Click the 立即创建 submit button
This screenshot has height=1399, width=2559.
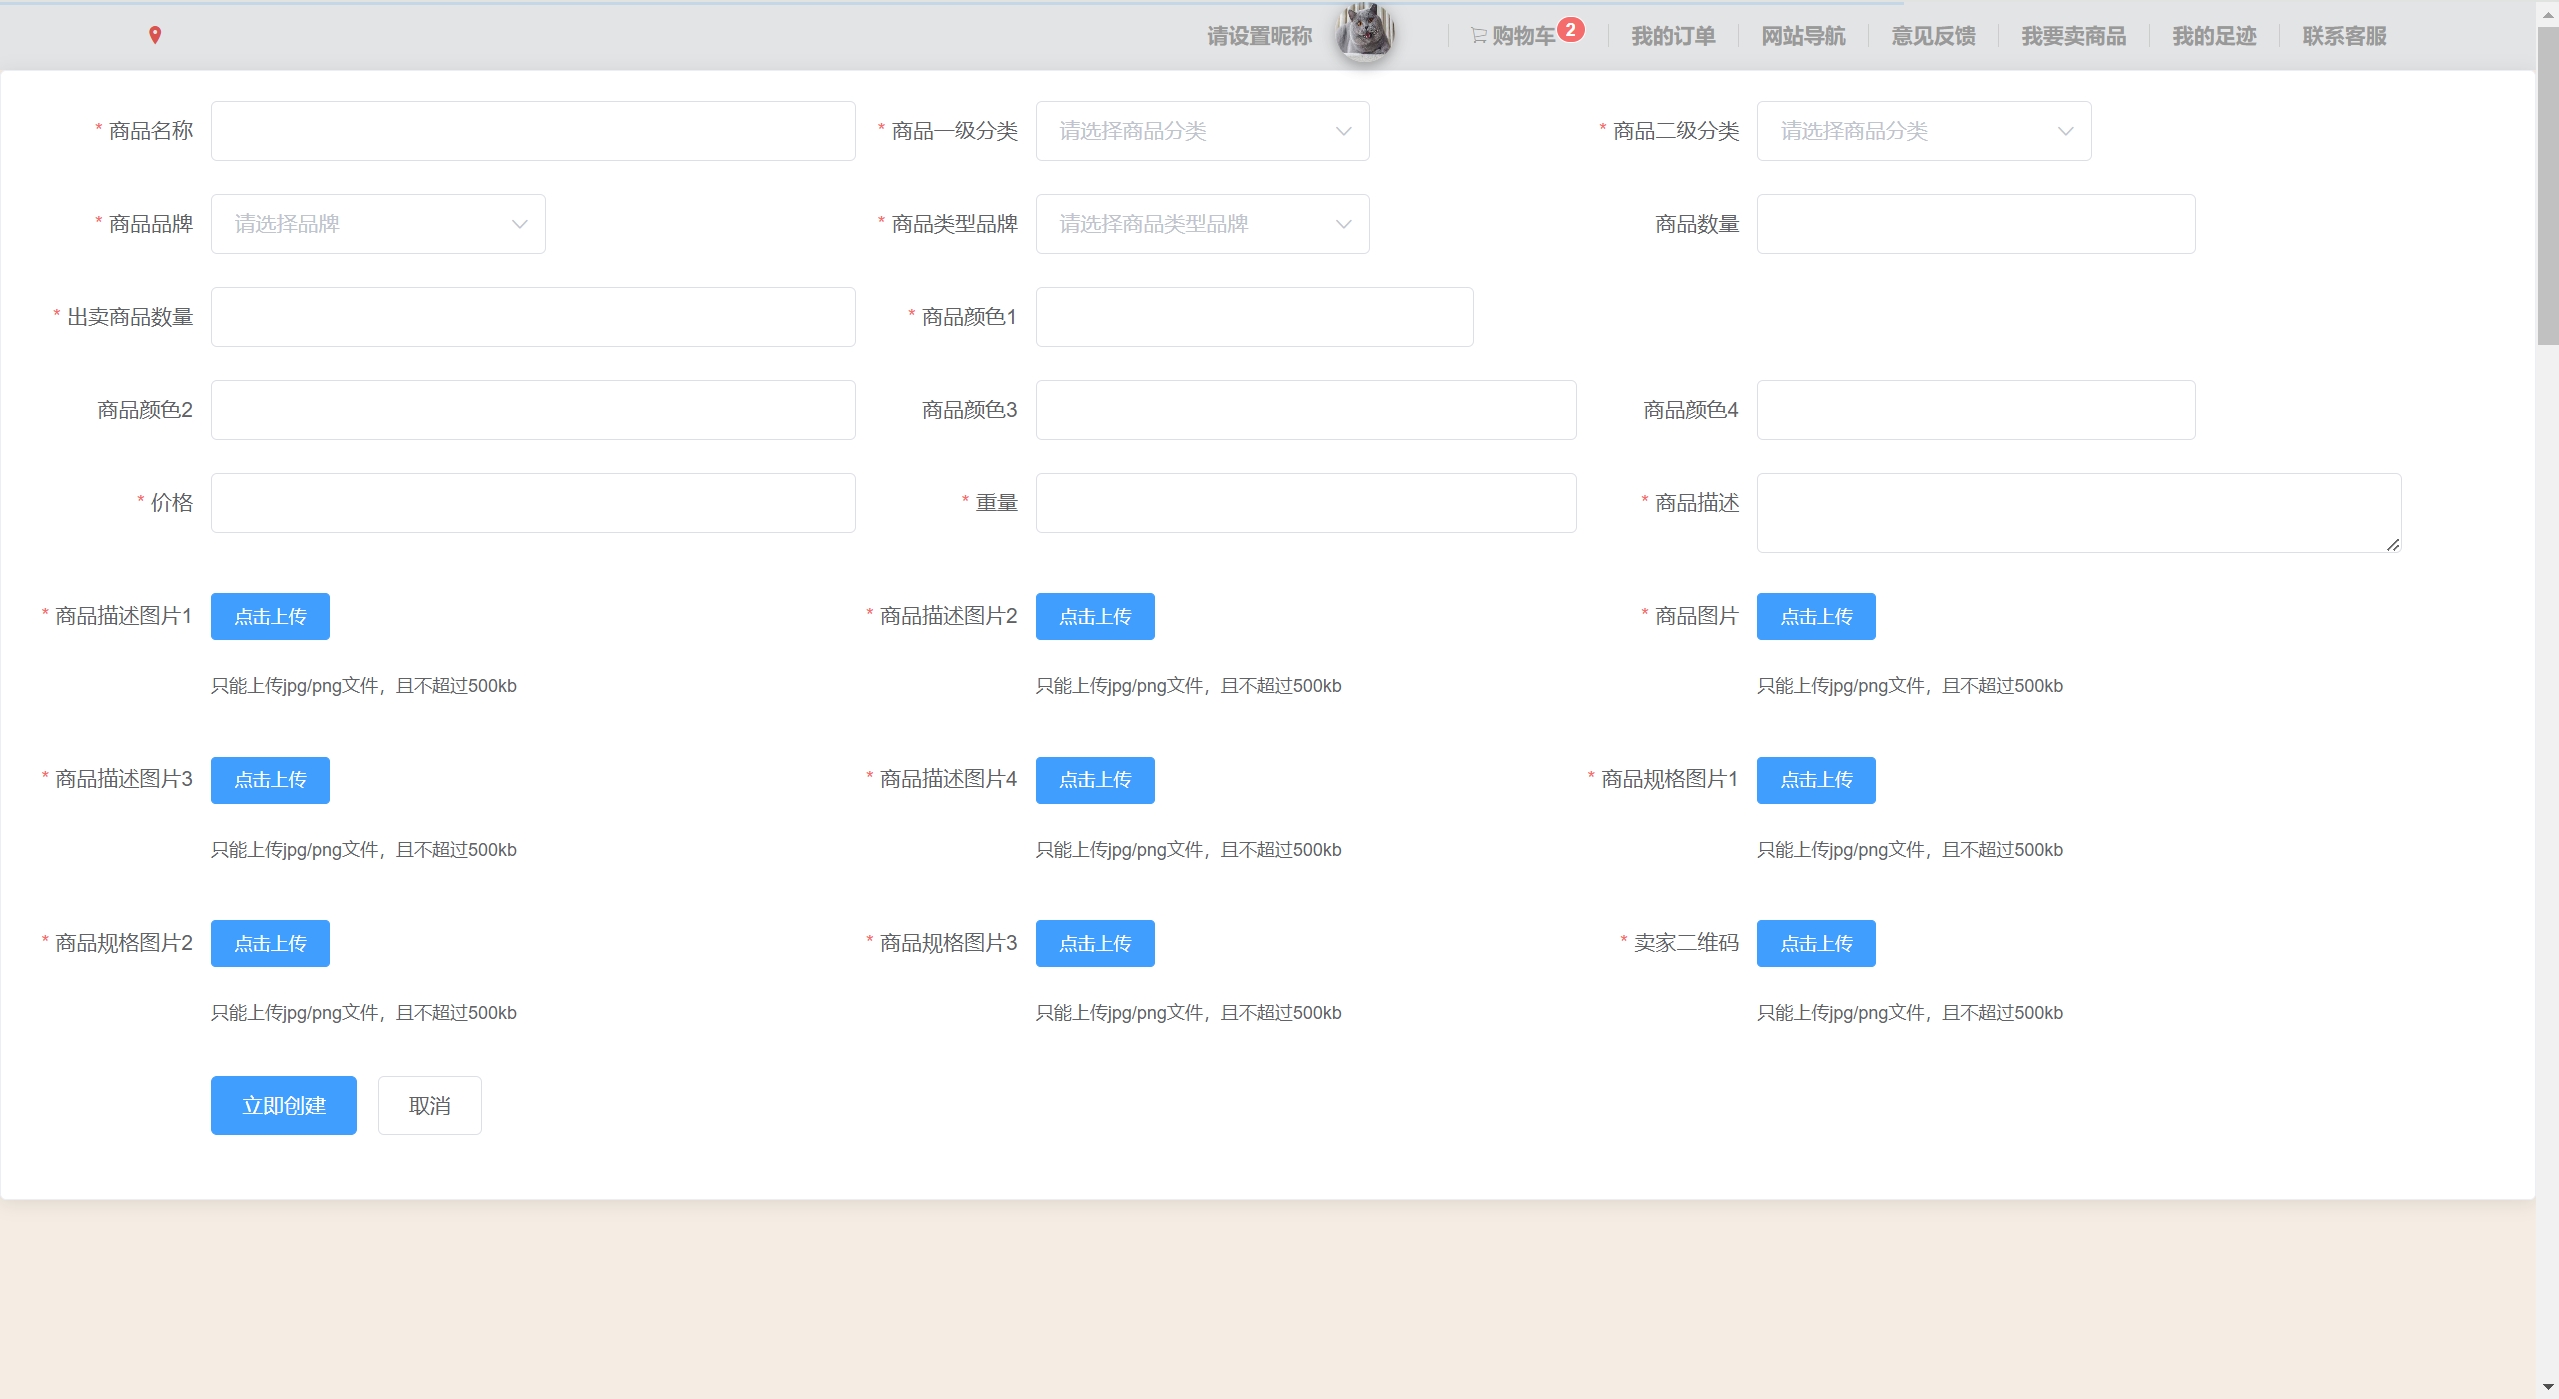tap(283, 1105)
